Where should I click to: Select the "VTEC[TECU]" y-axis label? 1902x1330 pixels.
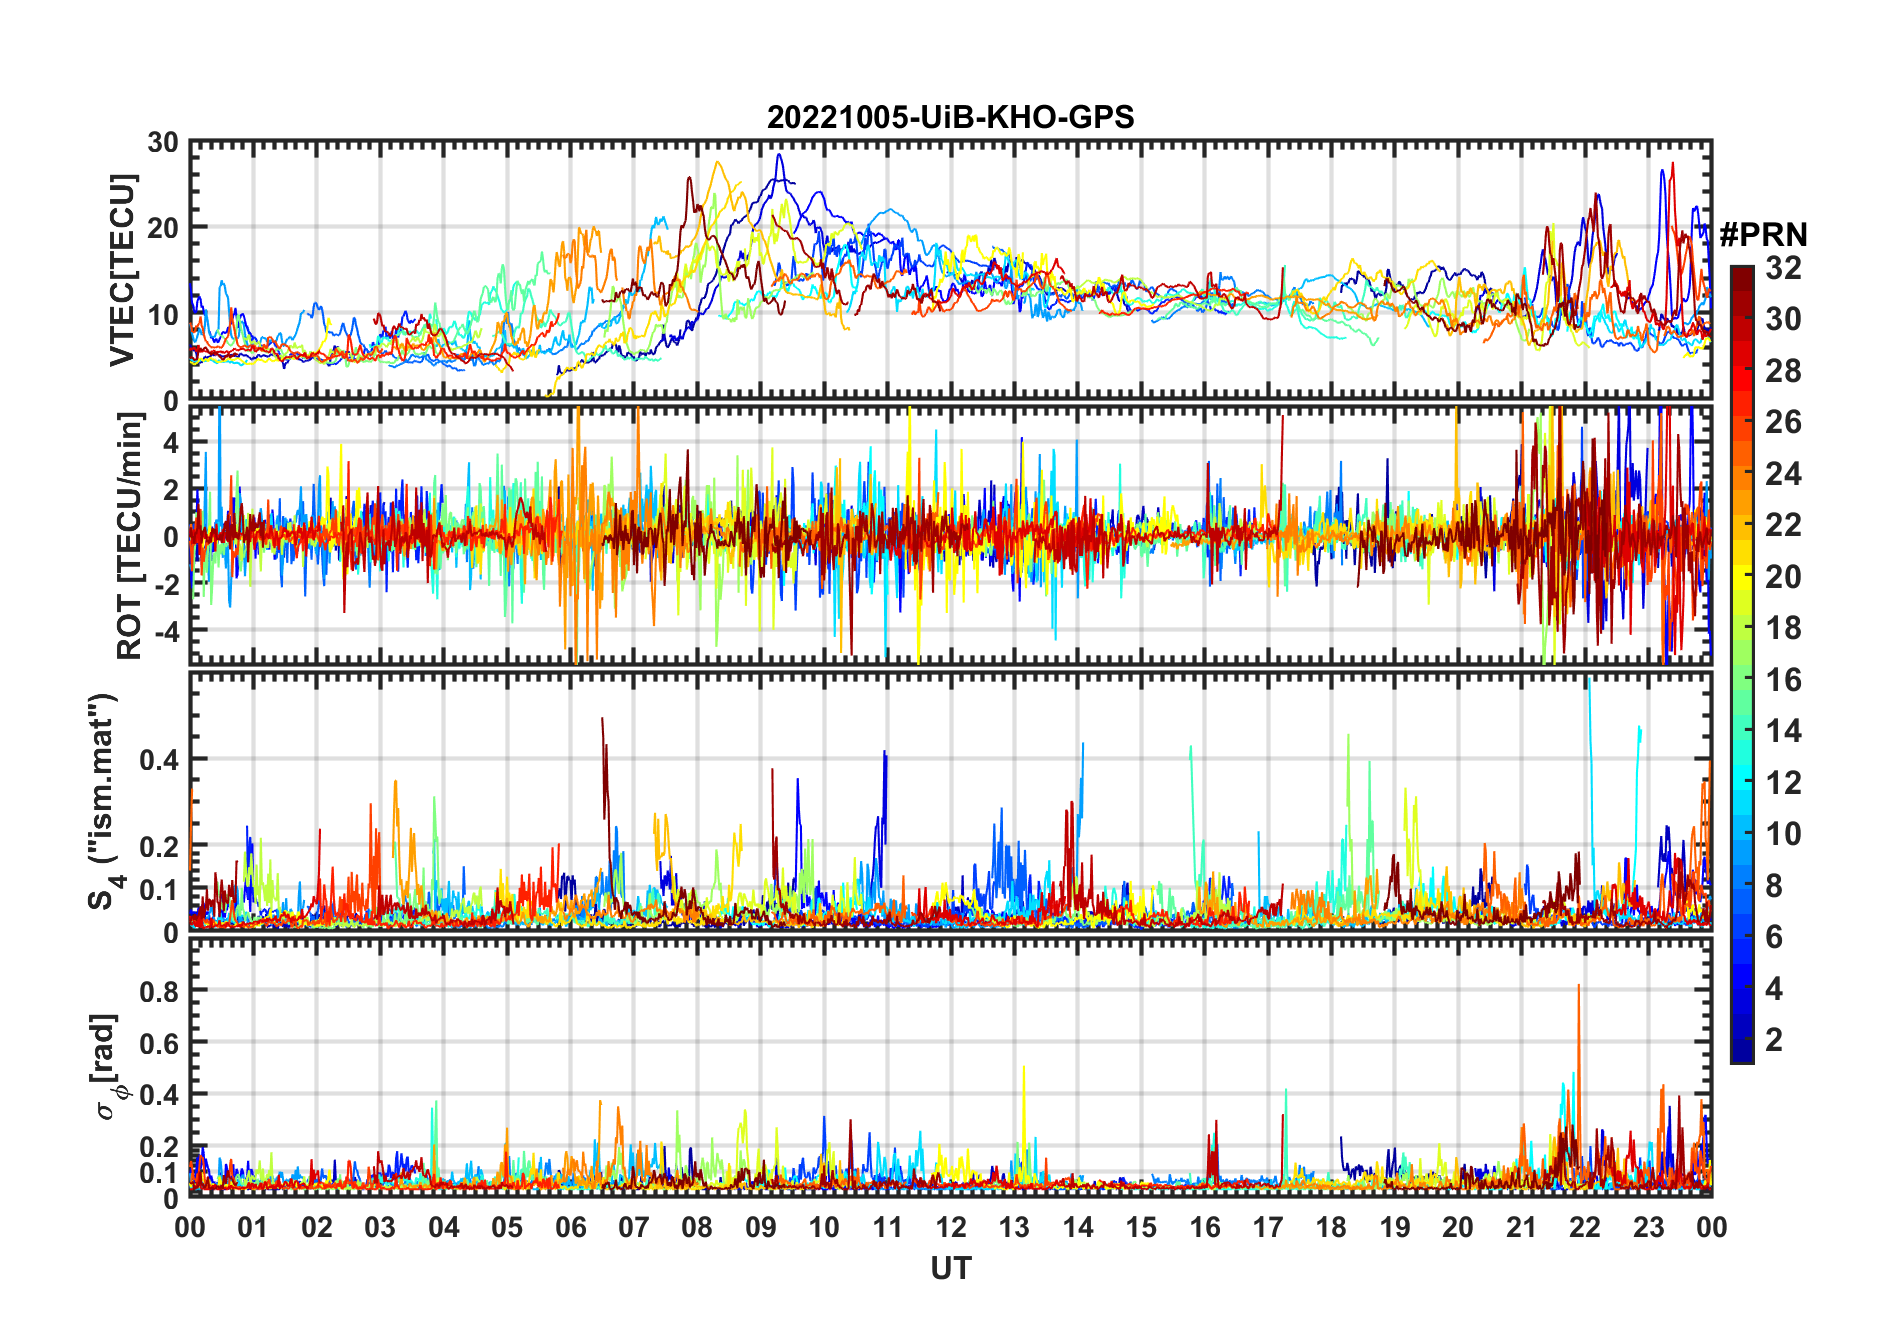[122, 271]
